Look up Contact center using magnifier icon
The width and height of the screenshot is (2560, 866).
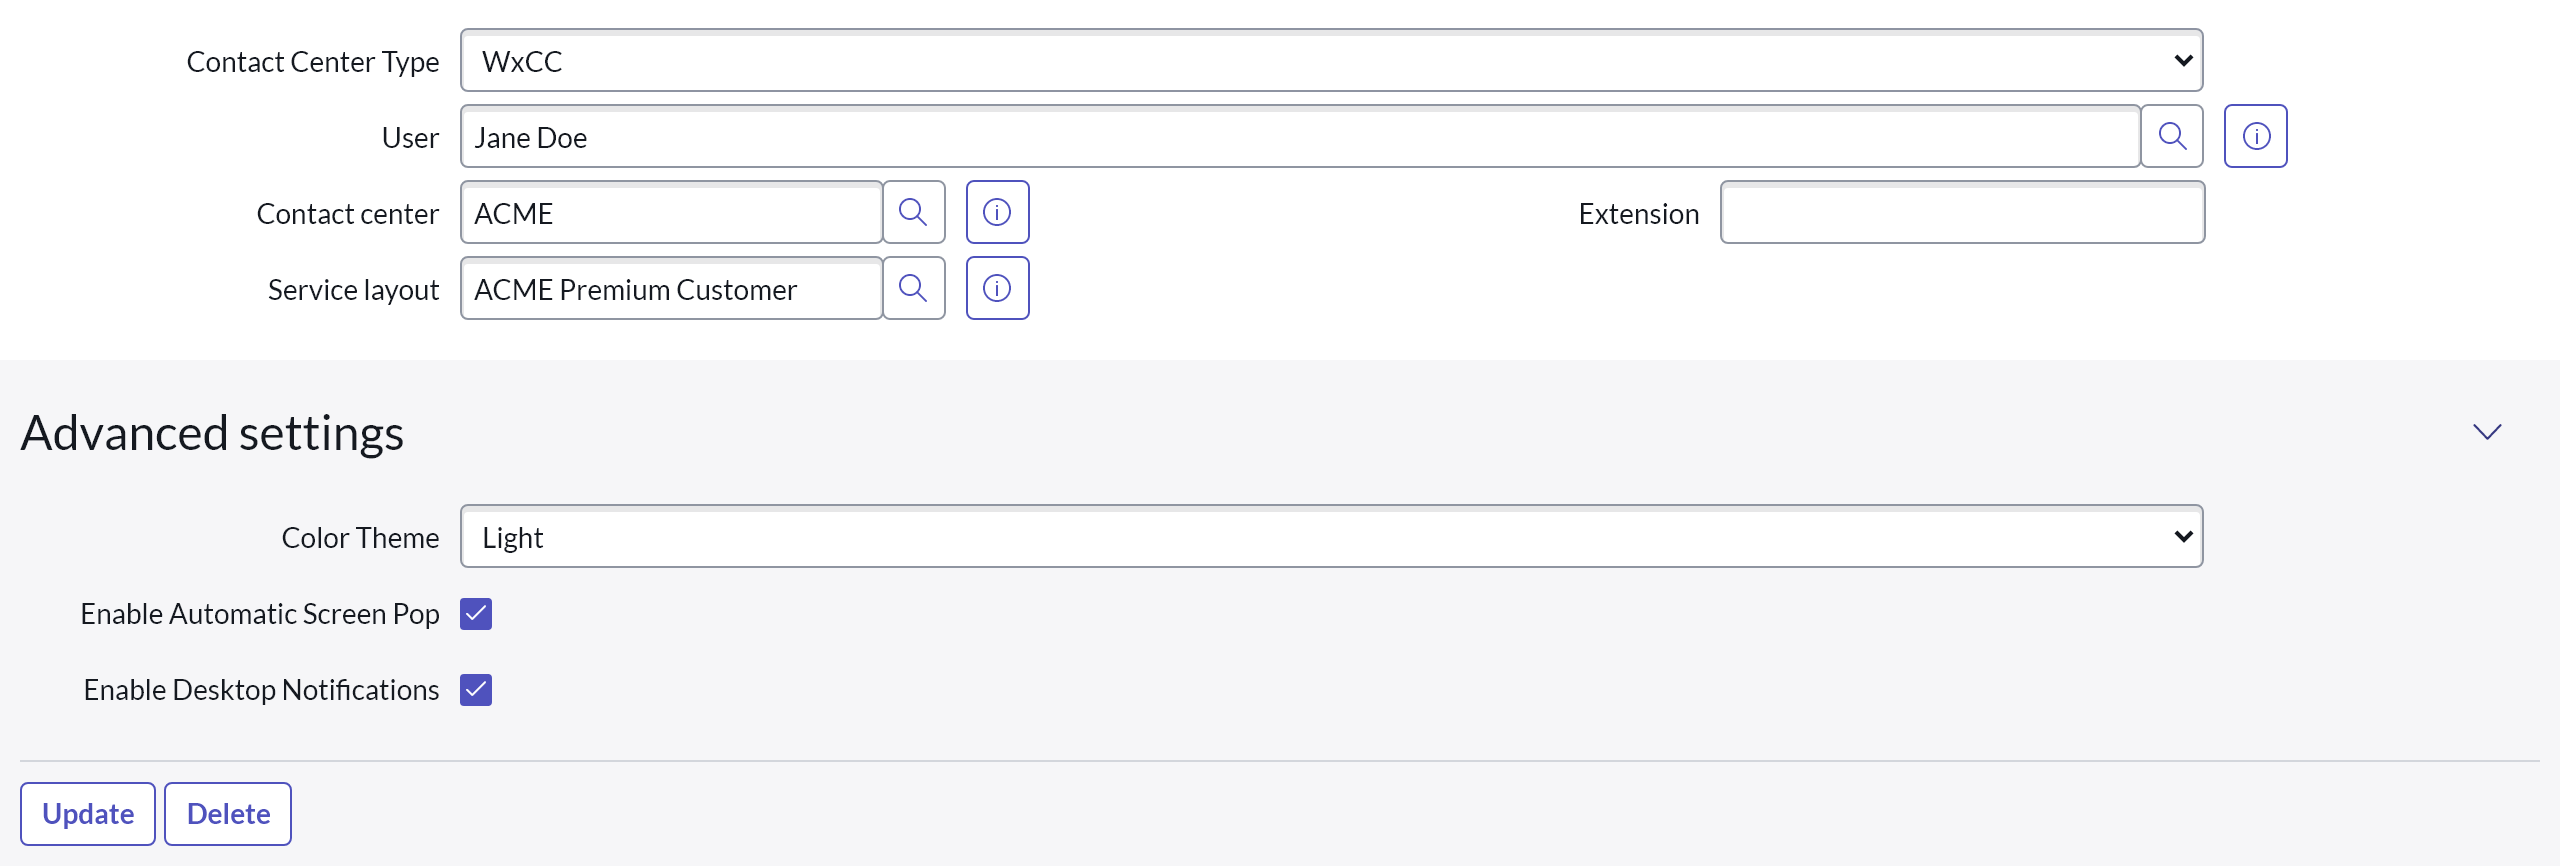point(913,212)
